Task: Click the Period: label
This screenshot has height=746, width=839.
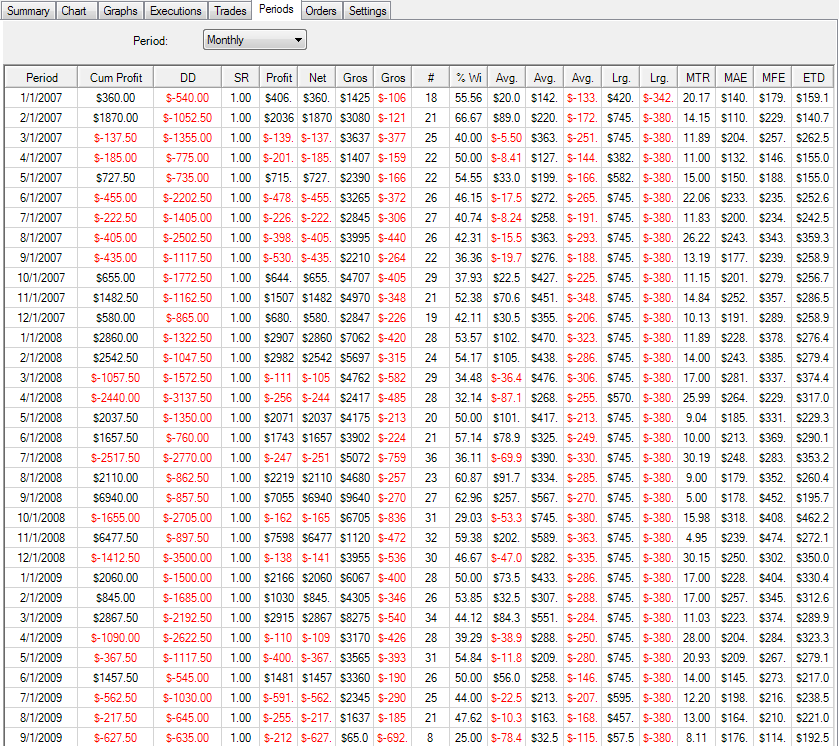Action: [150, 41]
